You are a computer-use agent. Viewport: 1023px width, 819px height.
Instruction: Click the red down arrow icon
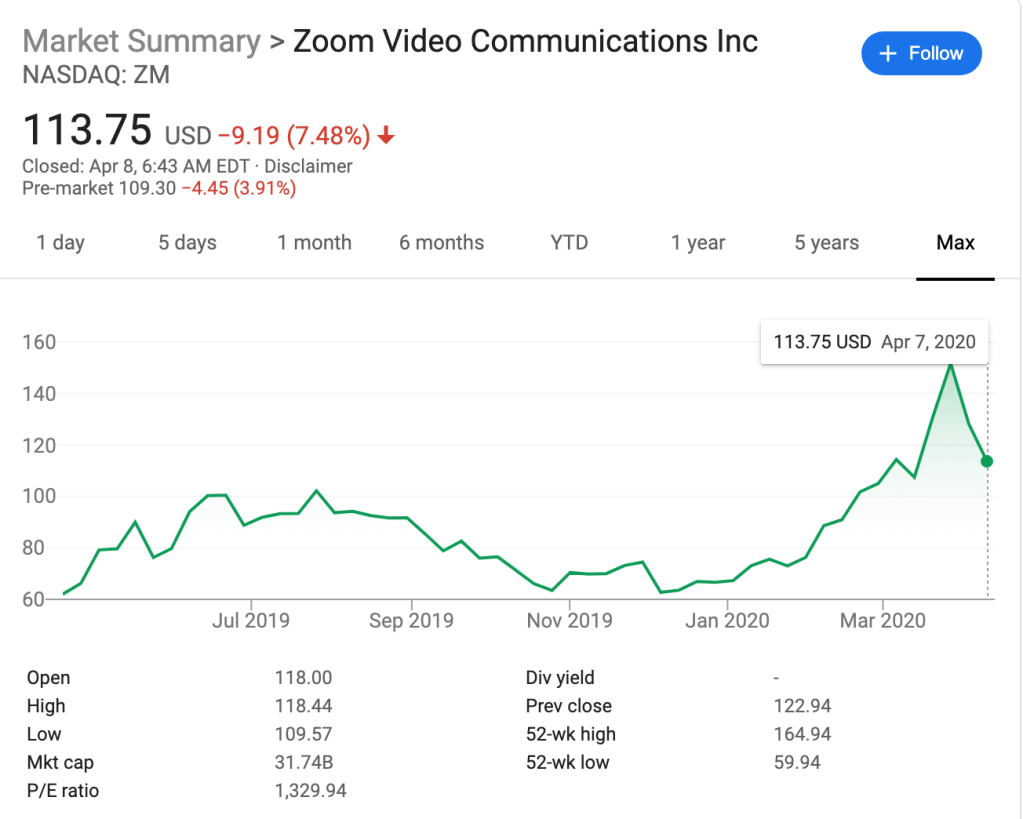(x=386, y=135)
